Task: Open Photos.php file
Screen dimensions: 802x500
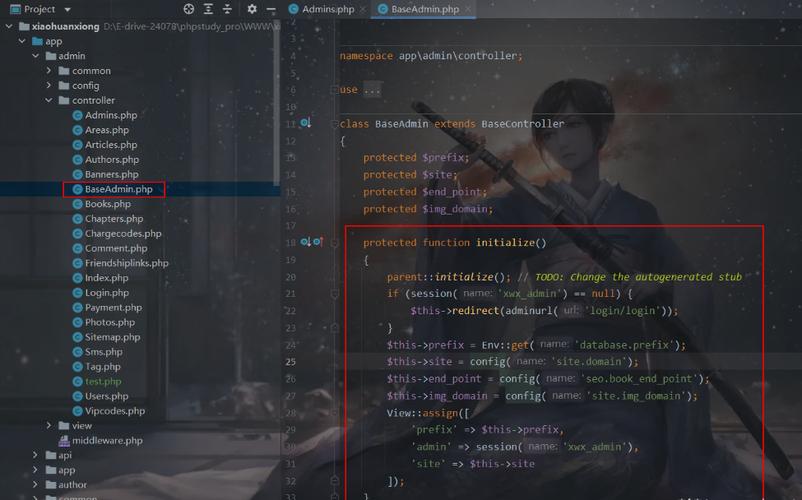Action: pos(109,323)
